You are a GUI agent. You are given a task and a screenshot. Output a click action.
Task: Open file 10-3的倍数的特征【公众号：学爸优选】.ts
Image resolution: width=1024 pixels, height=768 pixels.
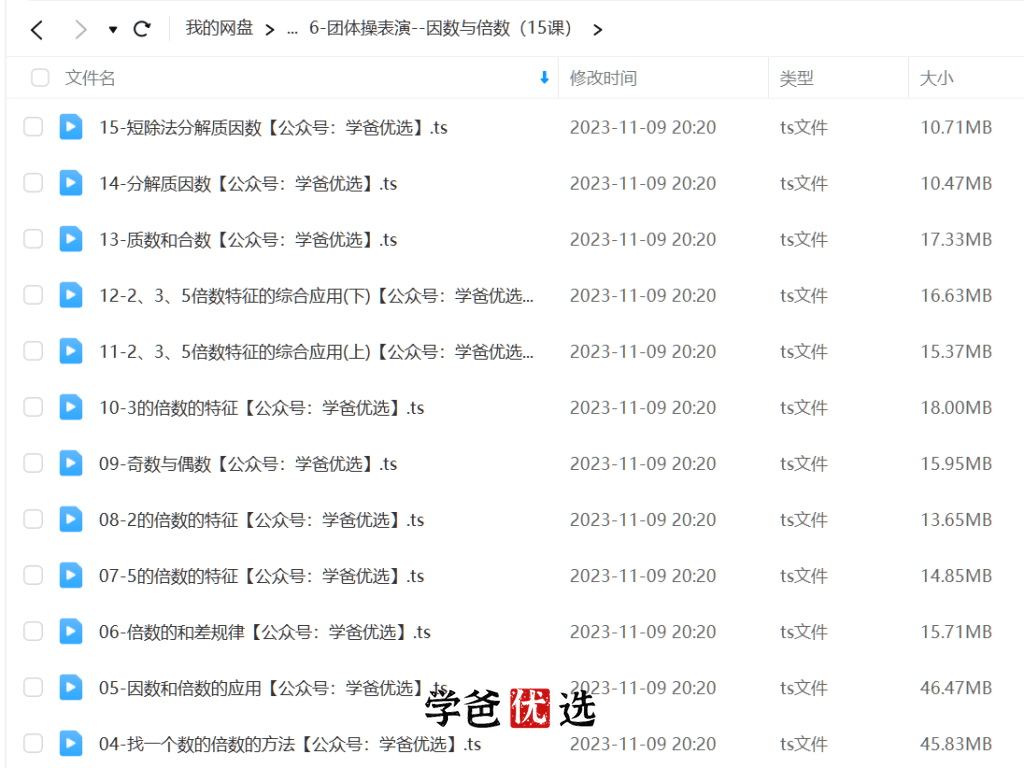pyautogui.click(x=261, y=408)
